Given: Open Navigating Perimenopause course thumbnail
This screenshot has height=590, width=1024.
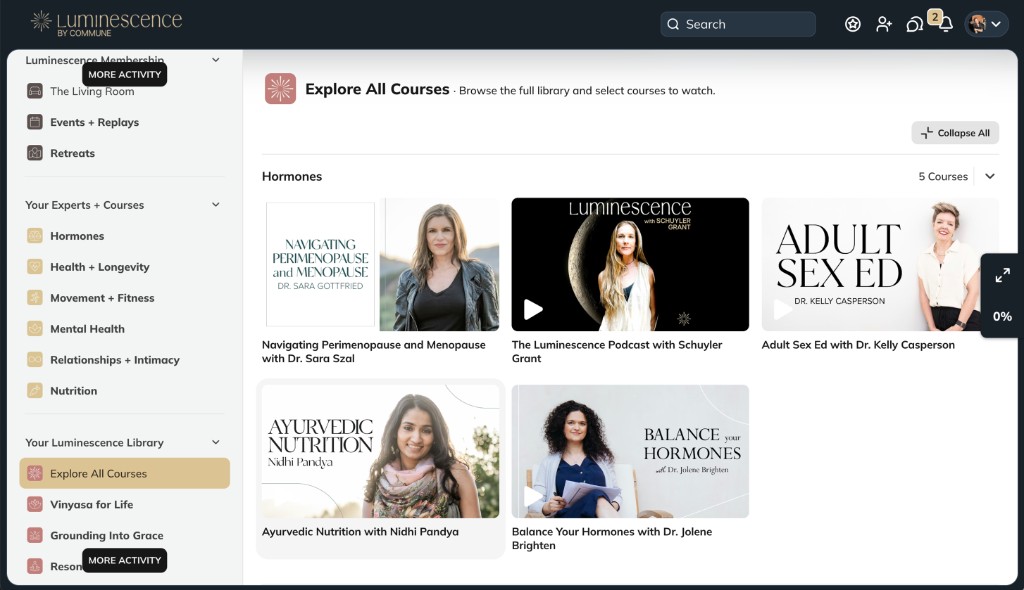Looking at the screenshot, I should pyautogui.click(x=380, y=264).
